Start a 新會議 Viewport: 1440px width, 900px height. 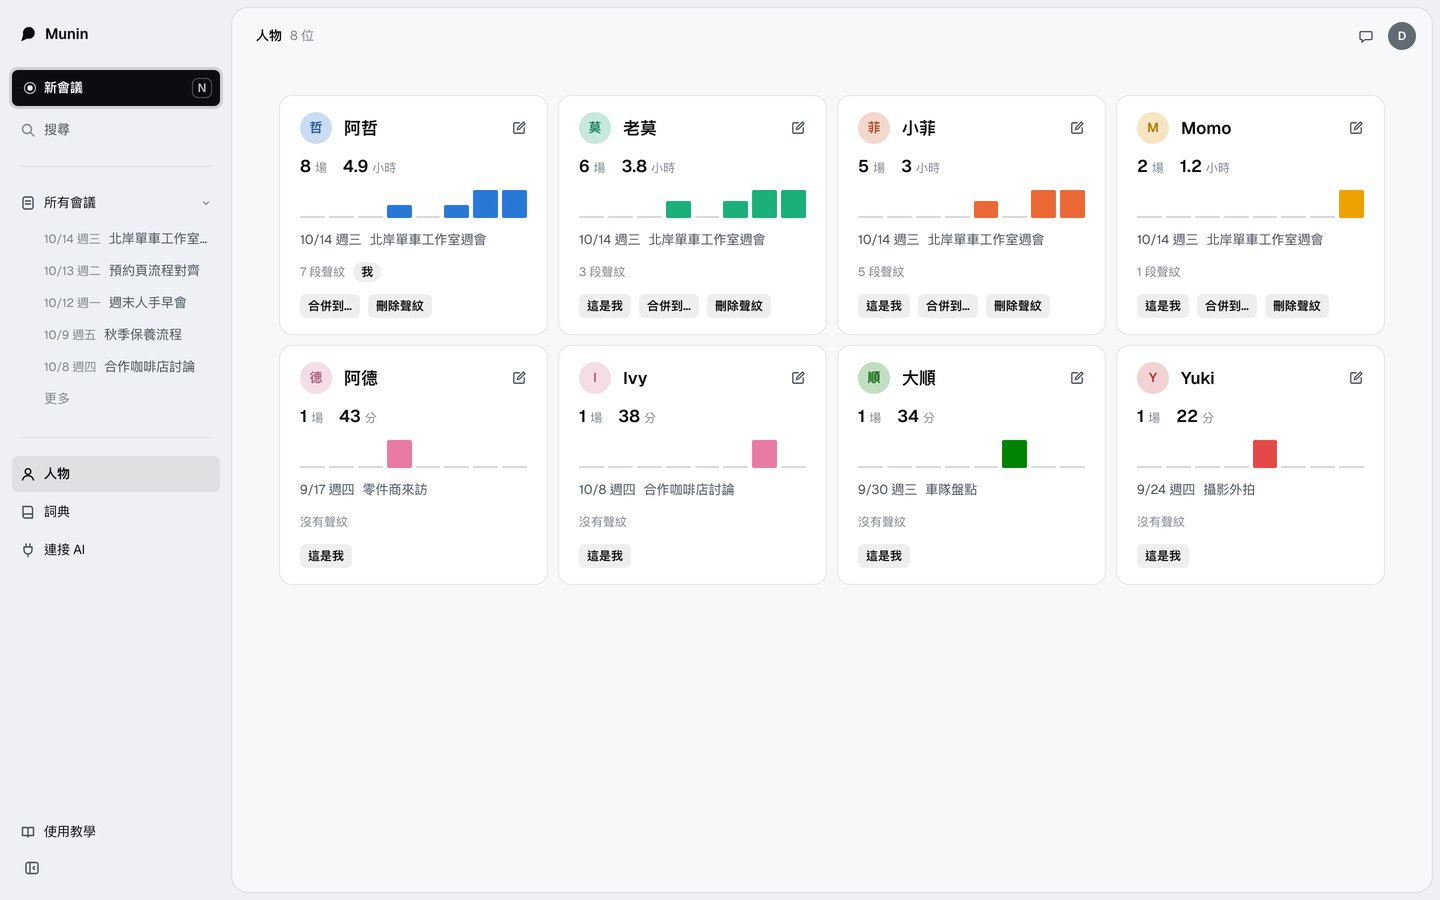pos(116,88)
